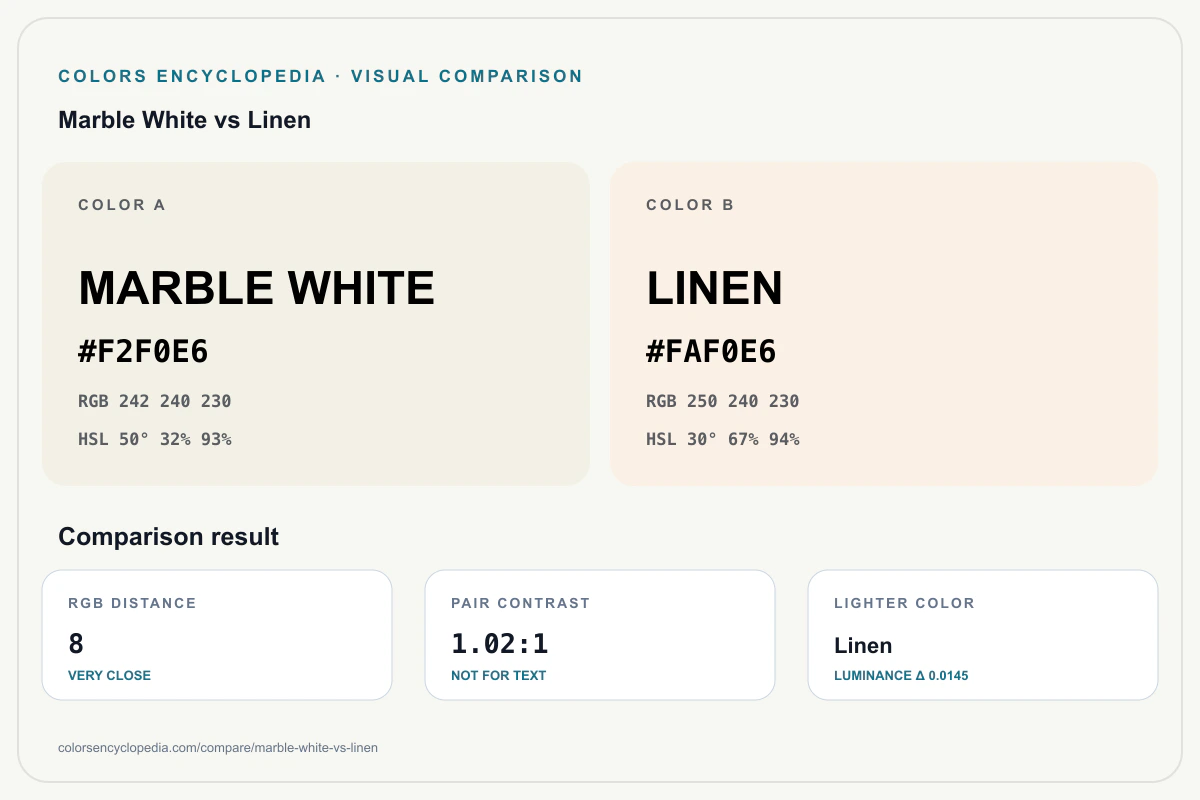Click the colorsencyclopedia.com compare URL
This screenshot has width=1200, height=800.
(x=218, y=747)
